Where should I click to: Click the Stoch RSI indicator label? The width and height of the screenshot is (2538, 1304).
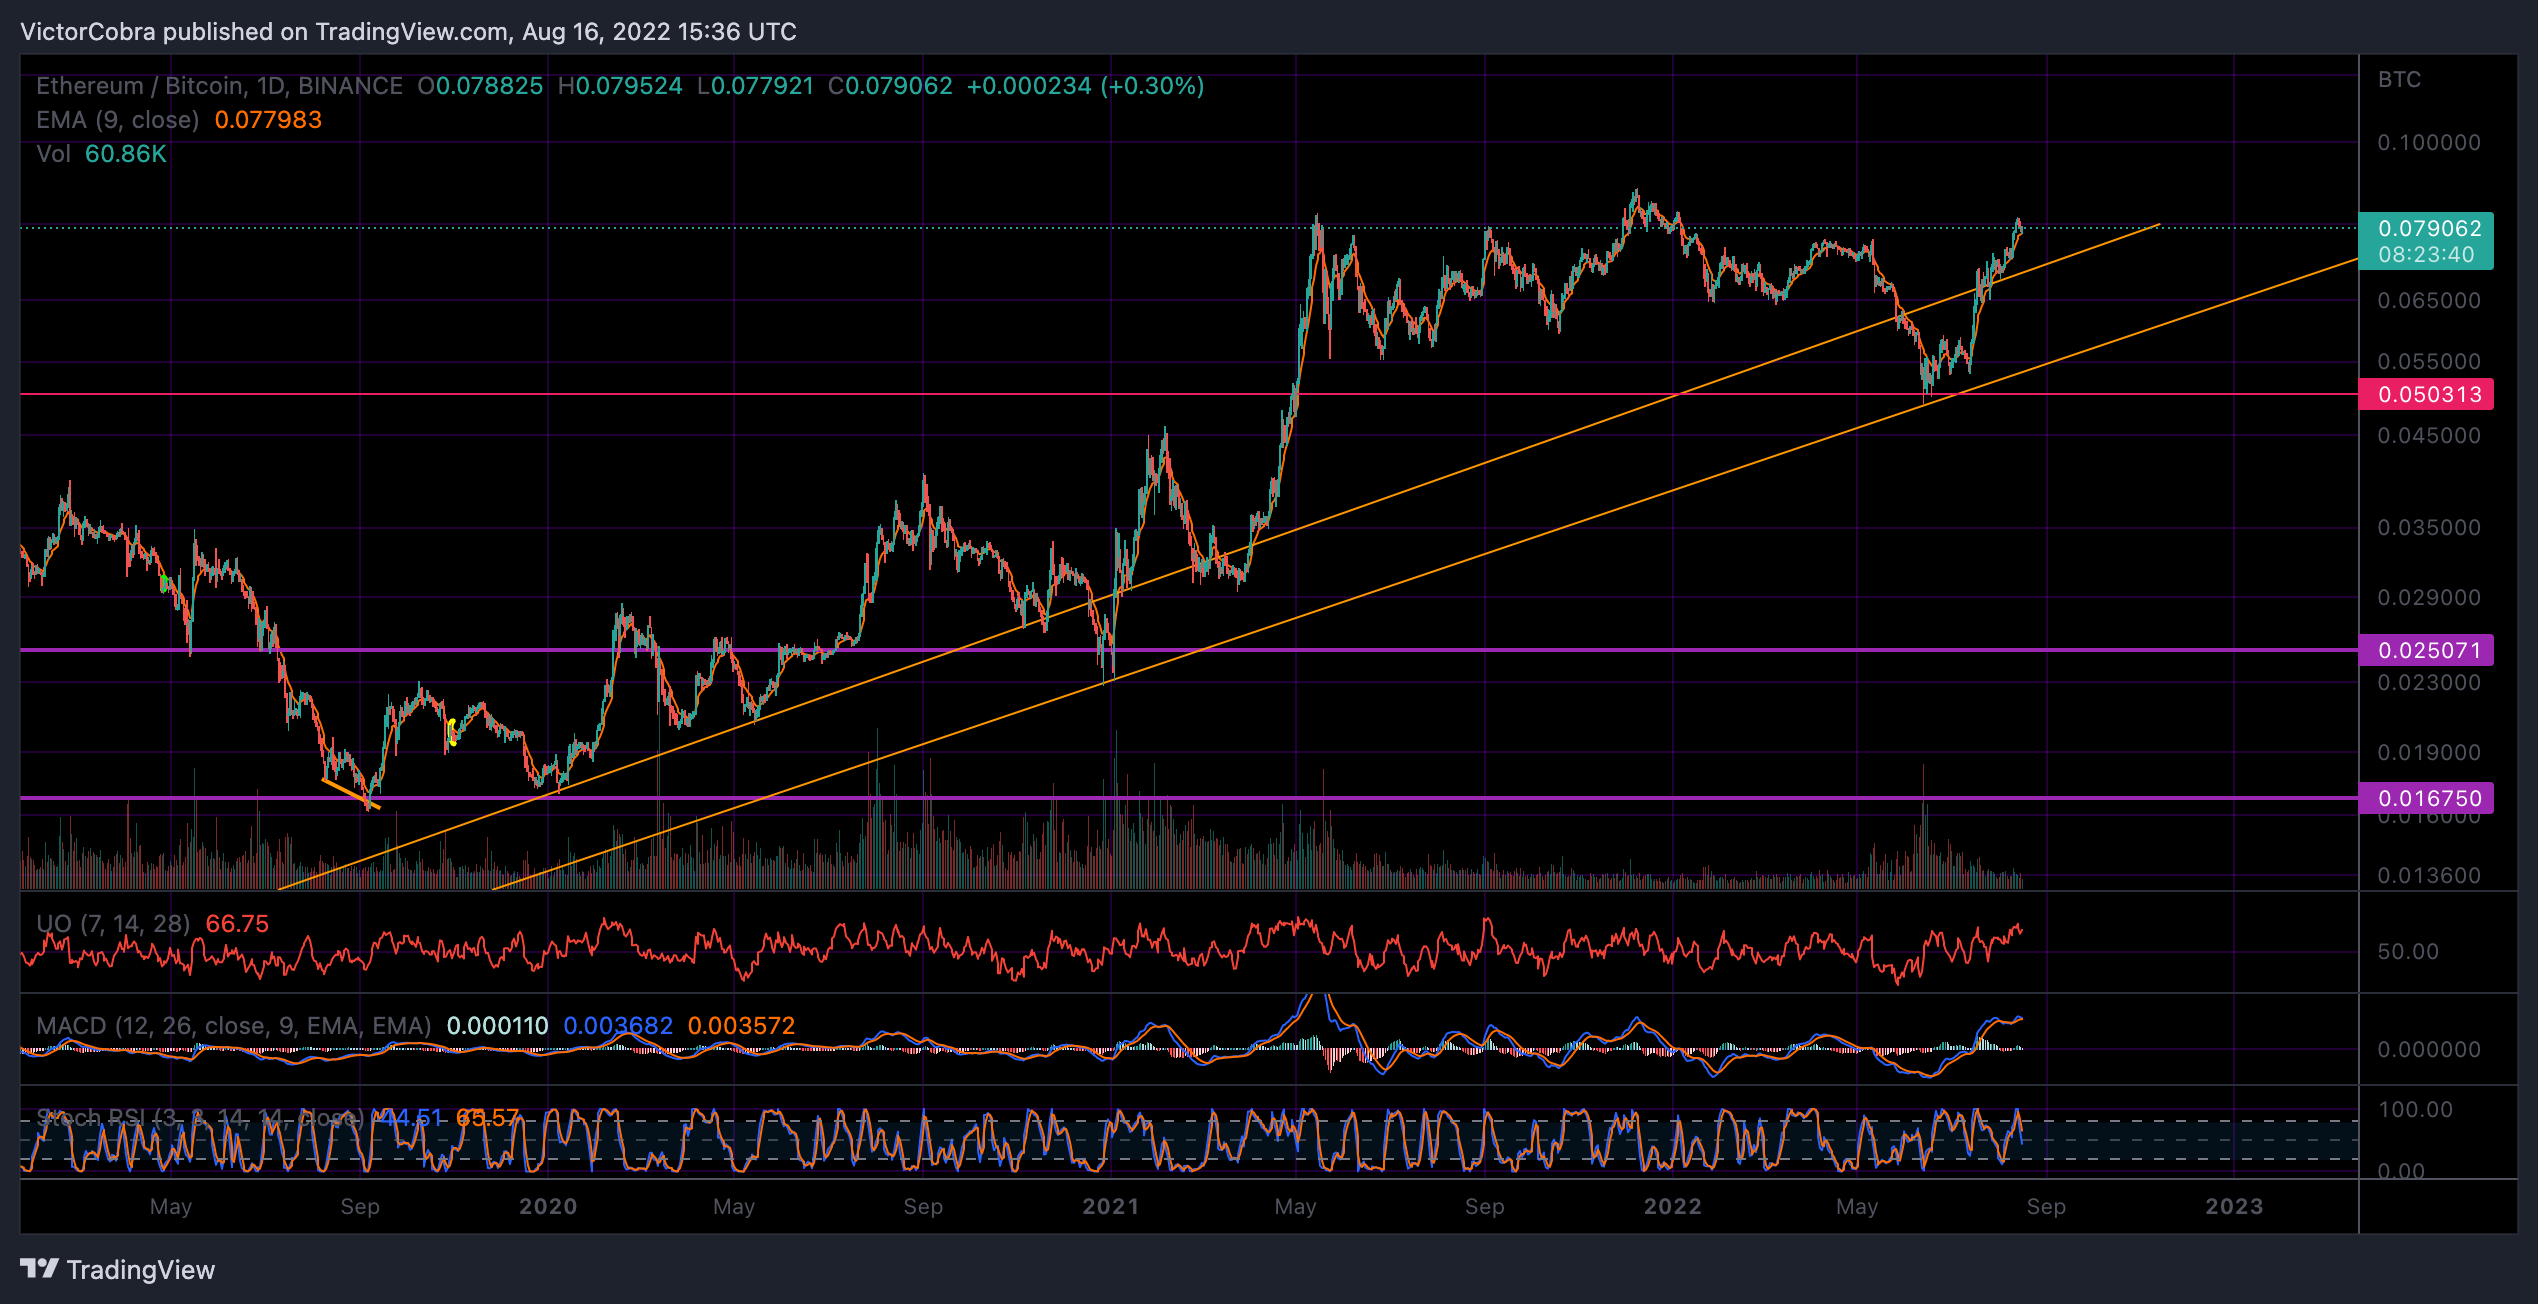point(199,1118)
